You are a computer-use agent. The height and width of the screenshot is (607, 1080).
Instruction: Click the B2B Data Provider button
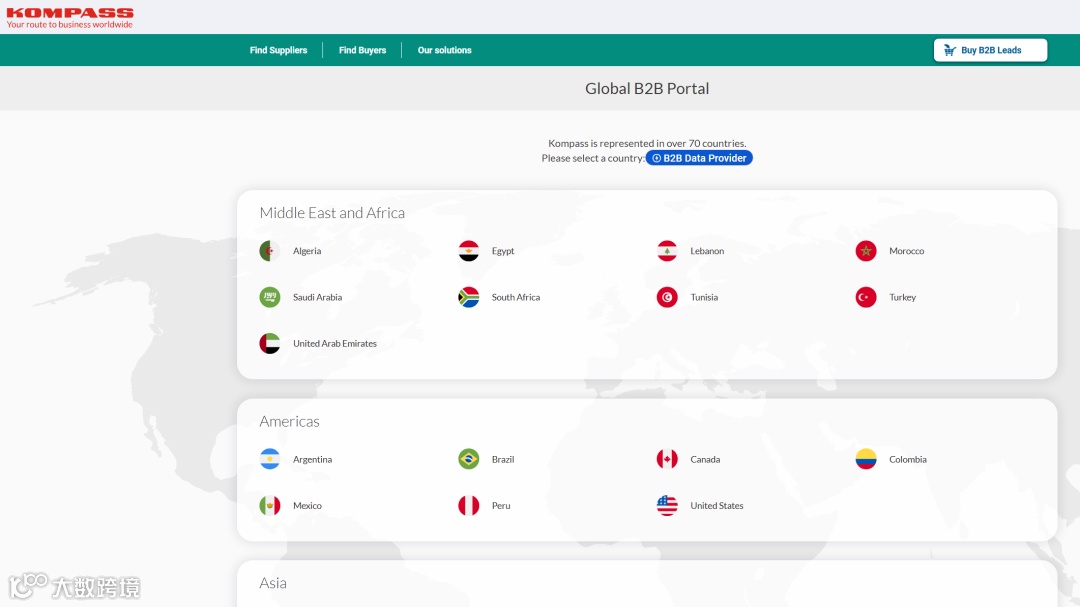pyautogui.click(x=699, y=158)
